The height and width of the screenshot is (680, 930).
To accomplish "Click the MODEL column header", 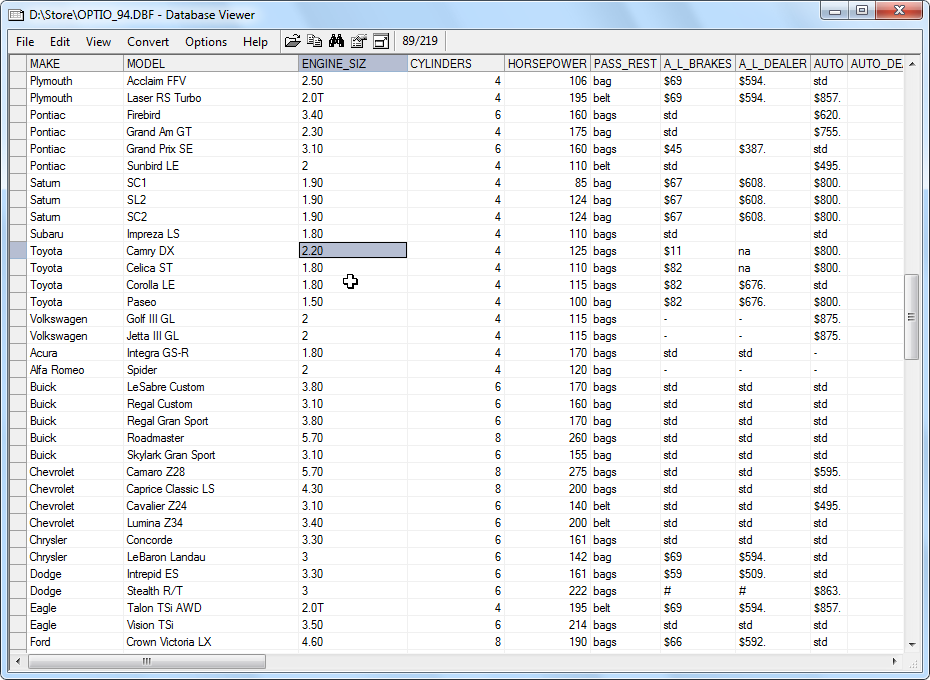I will pos(211,63).
